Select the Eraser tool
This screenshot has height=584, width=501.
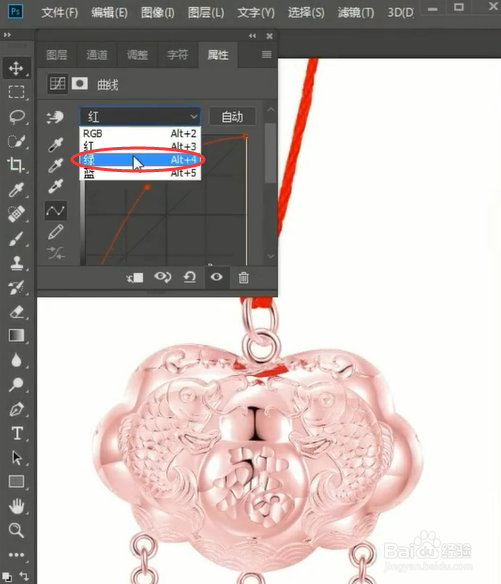[16, 312]
